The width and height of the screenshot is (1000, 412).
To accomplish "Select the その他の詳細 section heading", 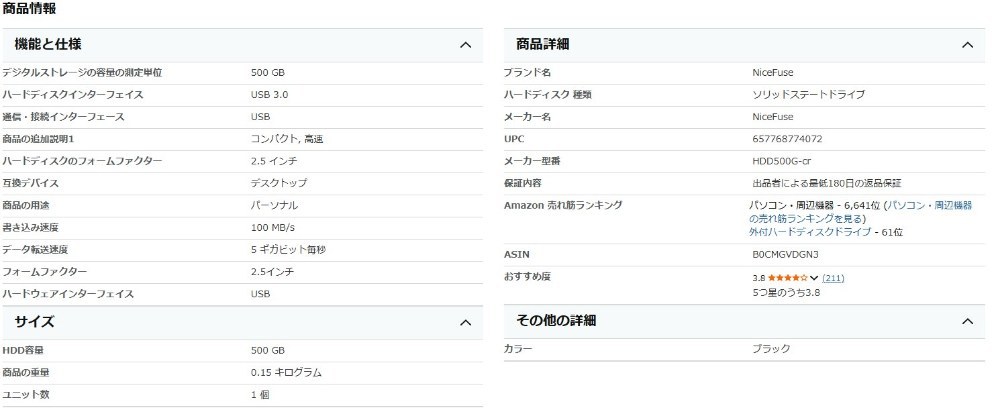I will tap(556, 321).
